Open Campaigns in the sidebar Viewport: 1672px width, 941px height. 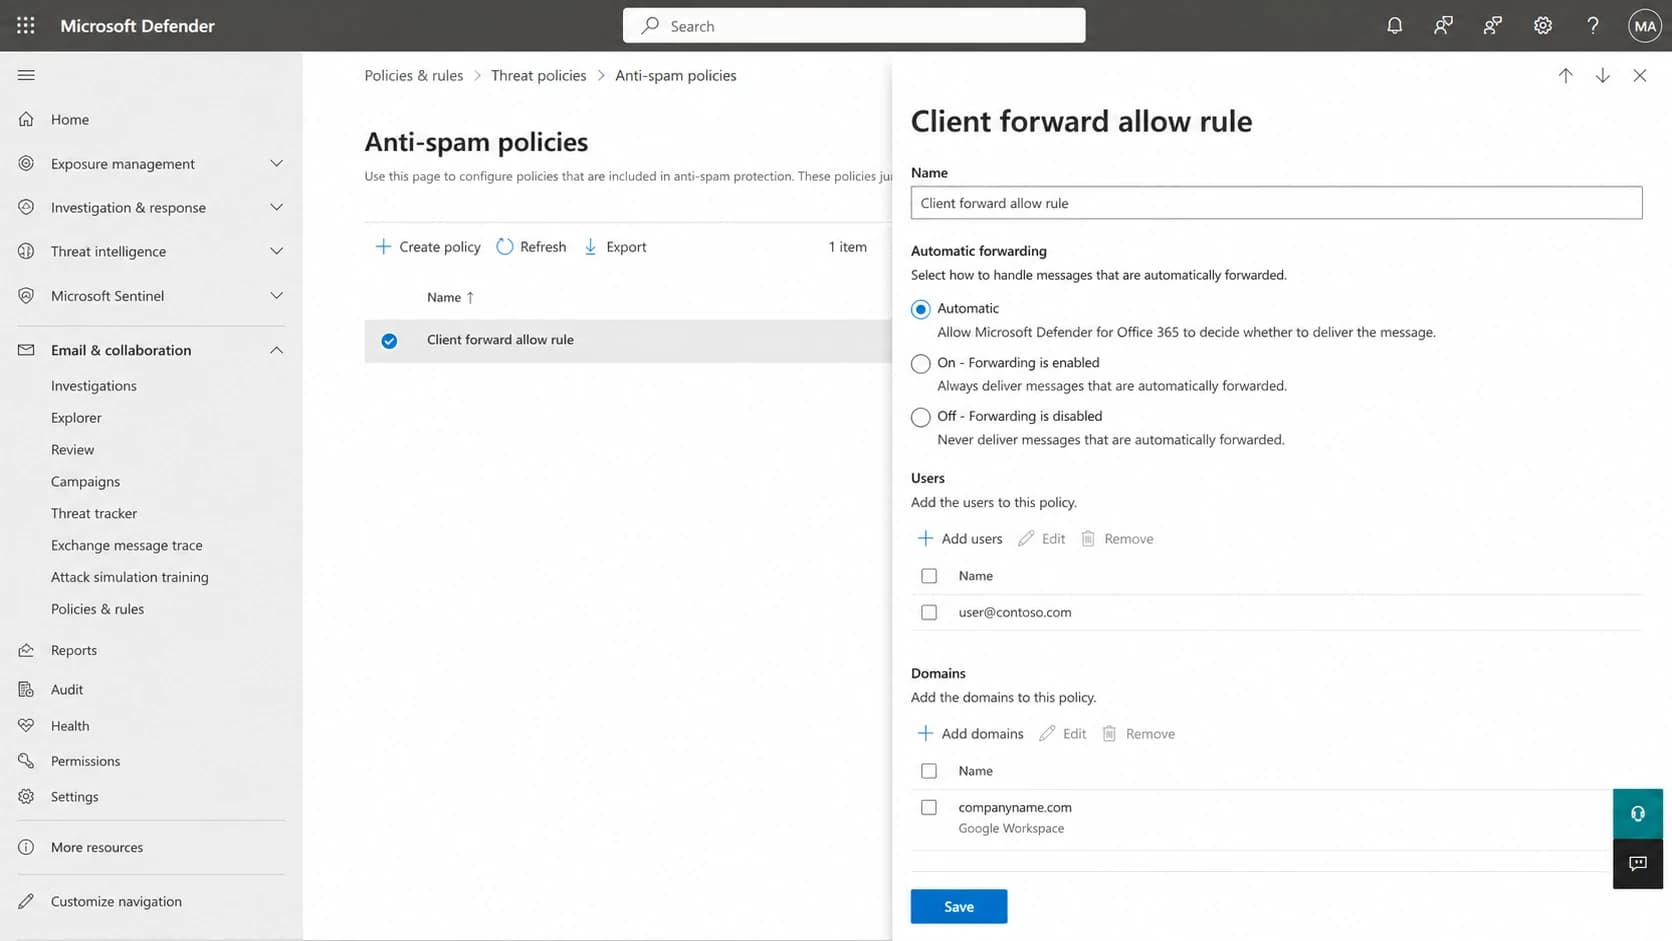(x=85, y=482)
